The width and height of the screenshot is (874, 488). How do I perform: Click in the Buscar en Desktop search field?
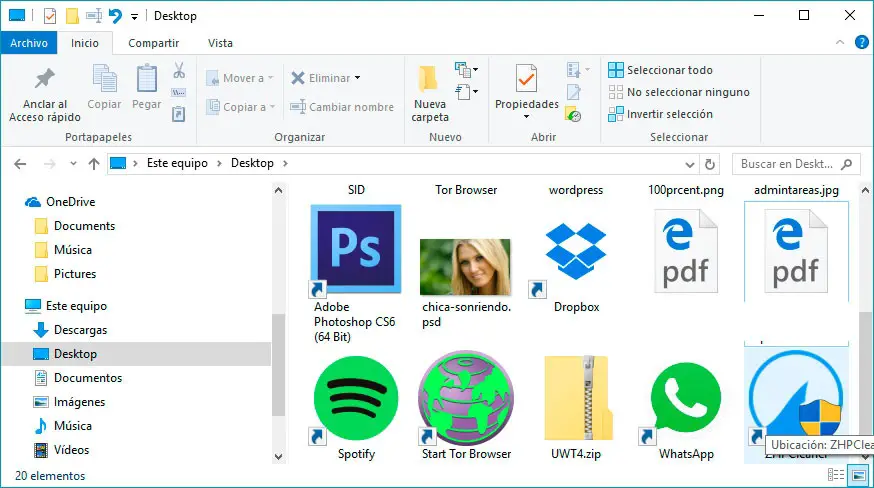point(795,164)
